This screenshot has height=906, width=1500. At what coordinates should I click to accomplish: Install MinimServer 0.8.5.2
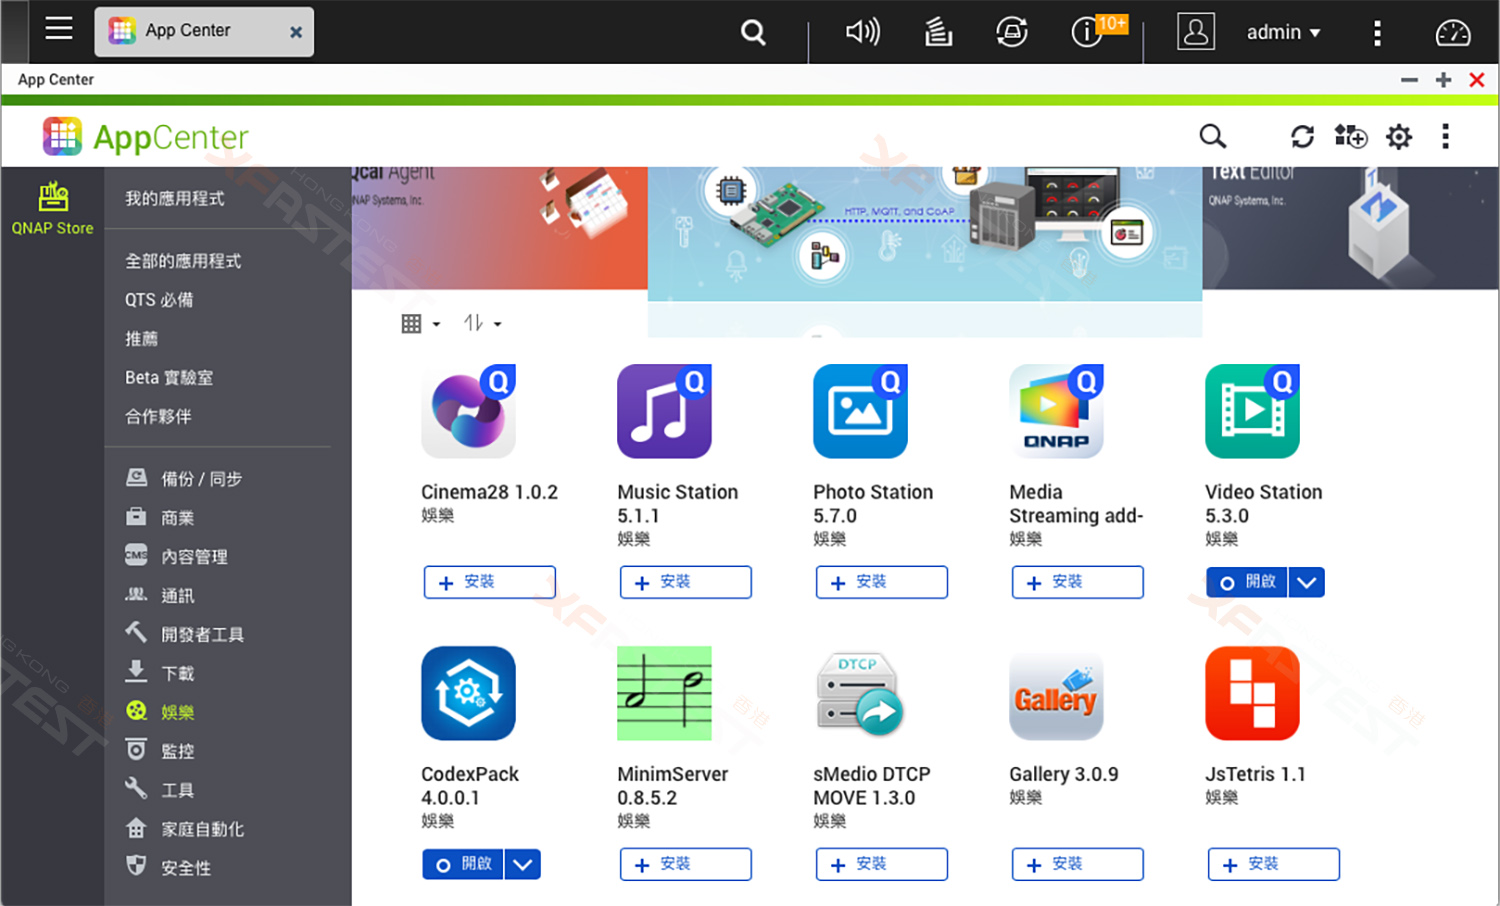pos(686,864)
